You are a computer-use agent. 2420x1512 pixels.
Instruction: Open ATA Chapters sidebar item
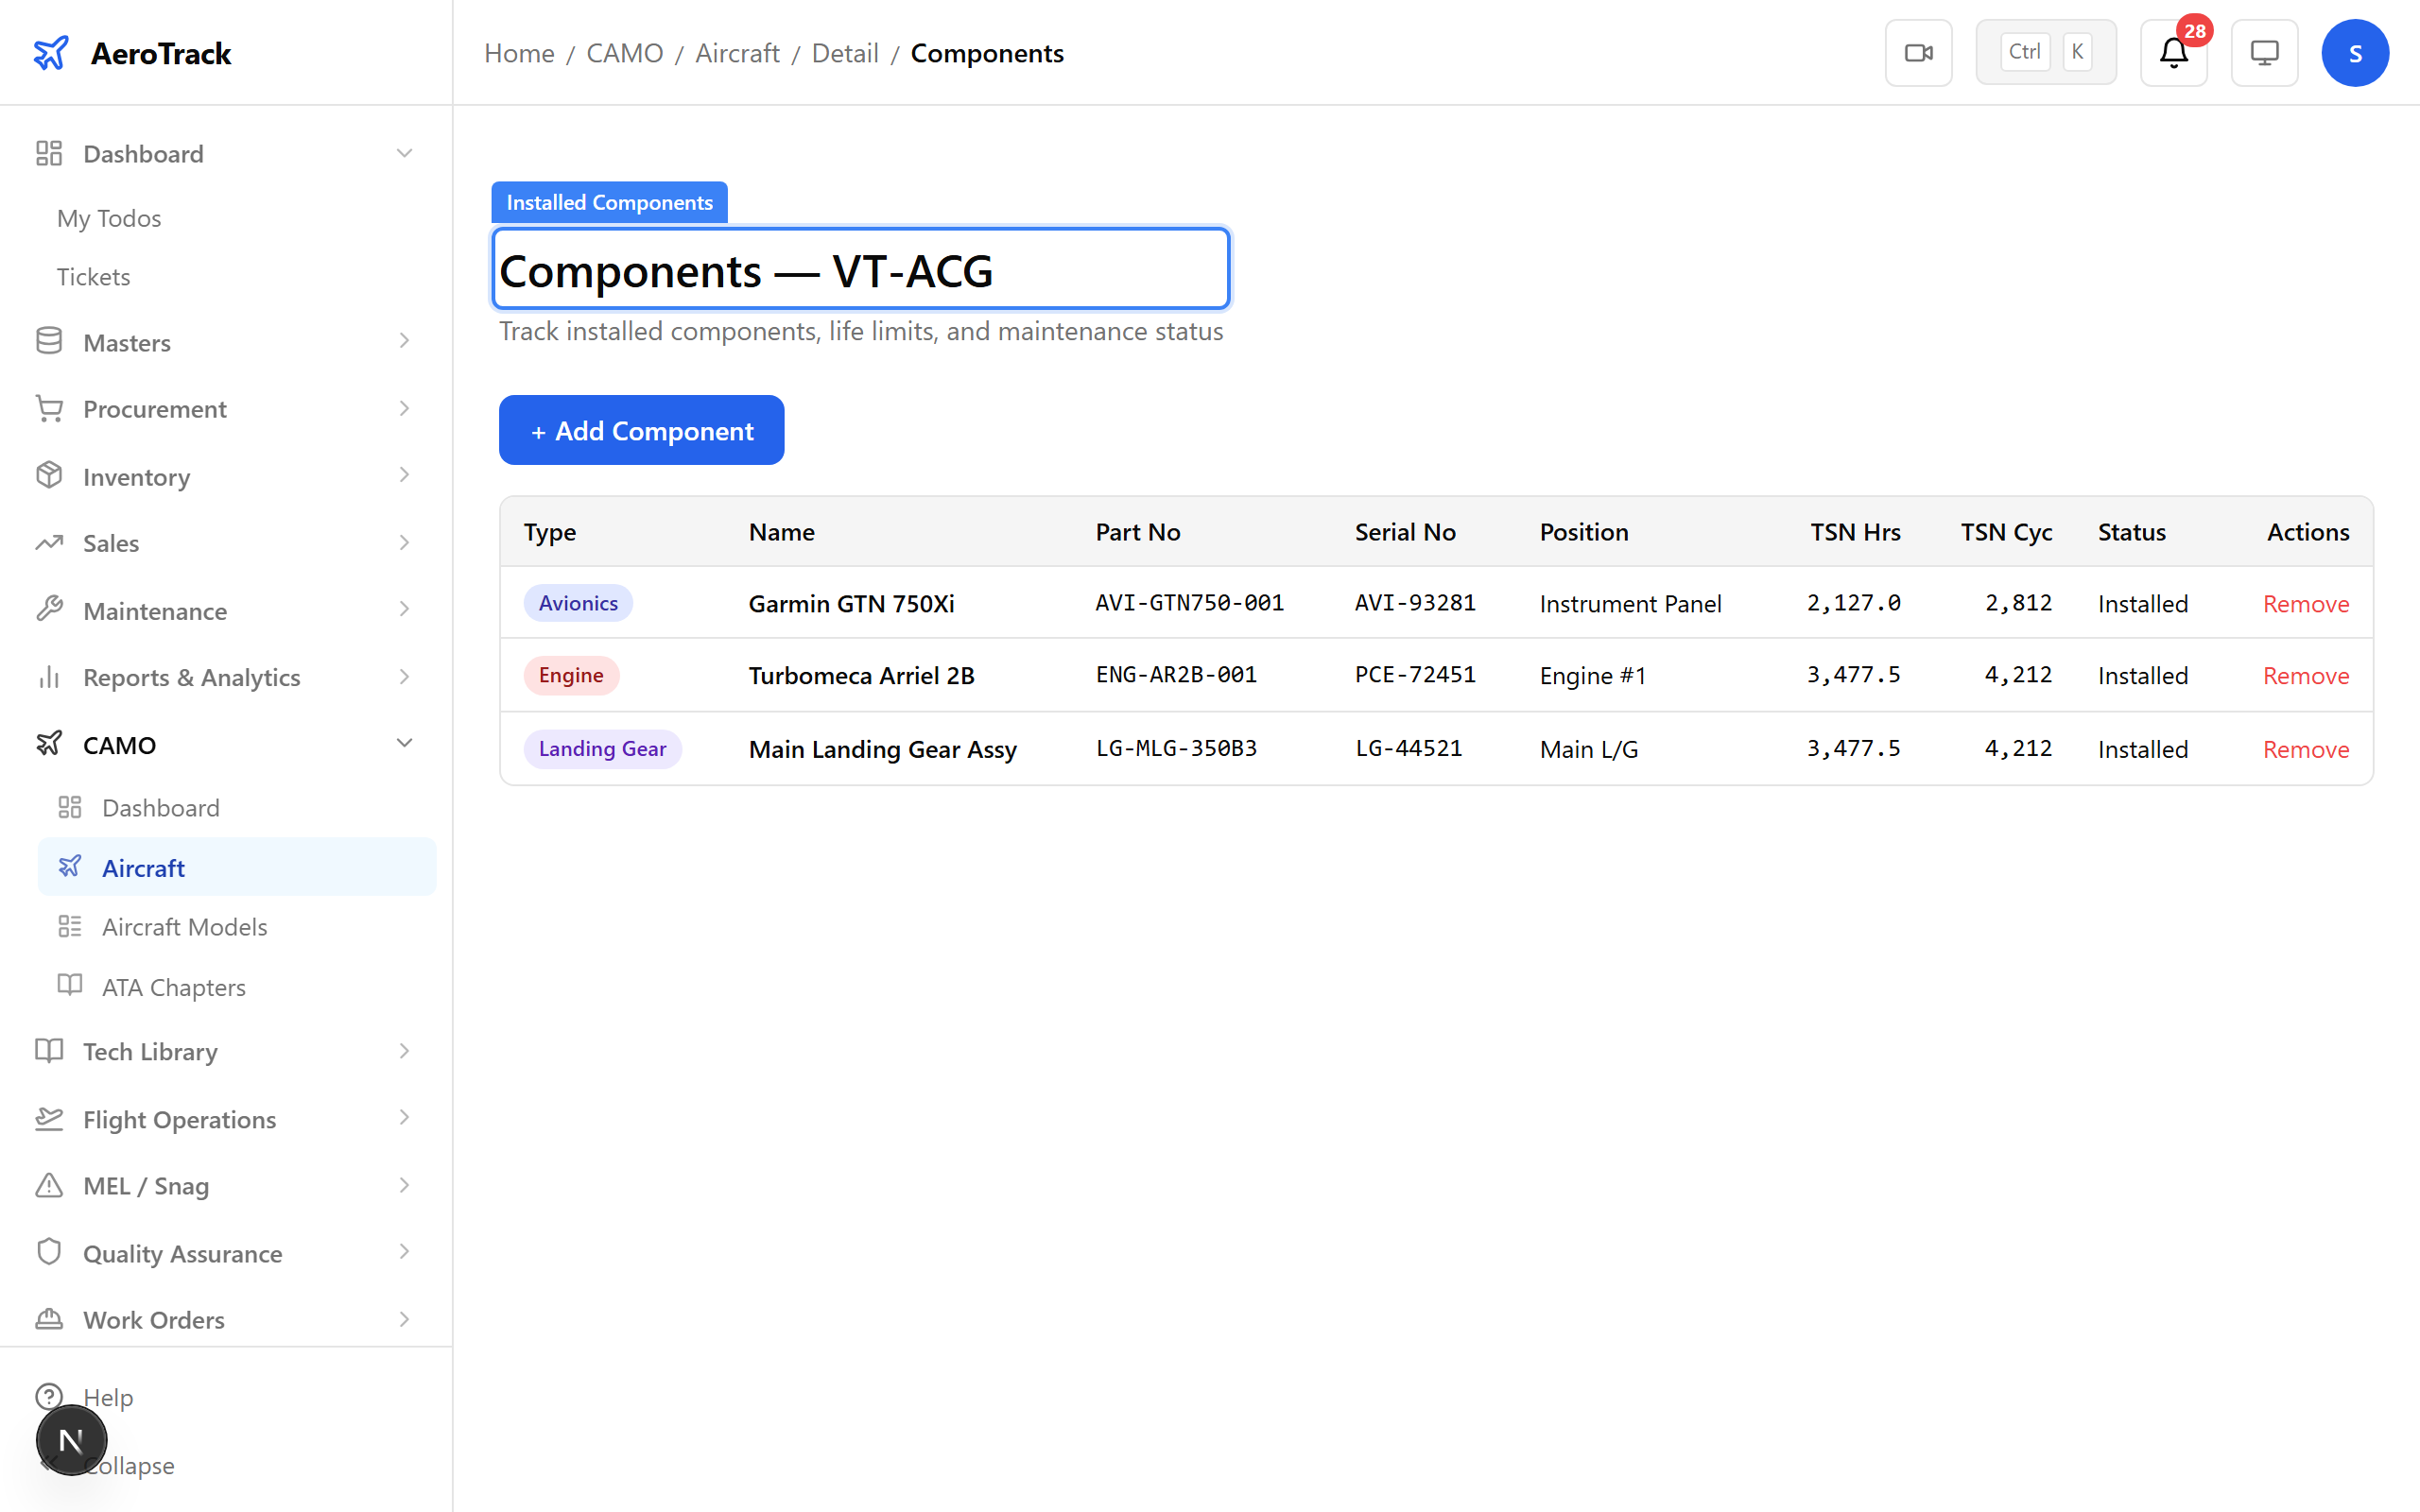click(x=174, y=987)
